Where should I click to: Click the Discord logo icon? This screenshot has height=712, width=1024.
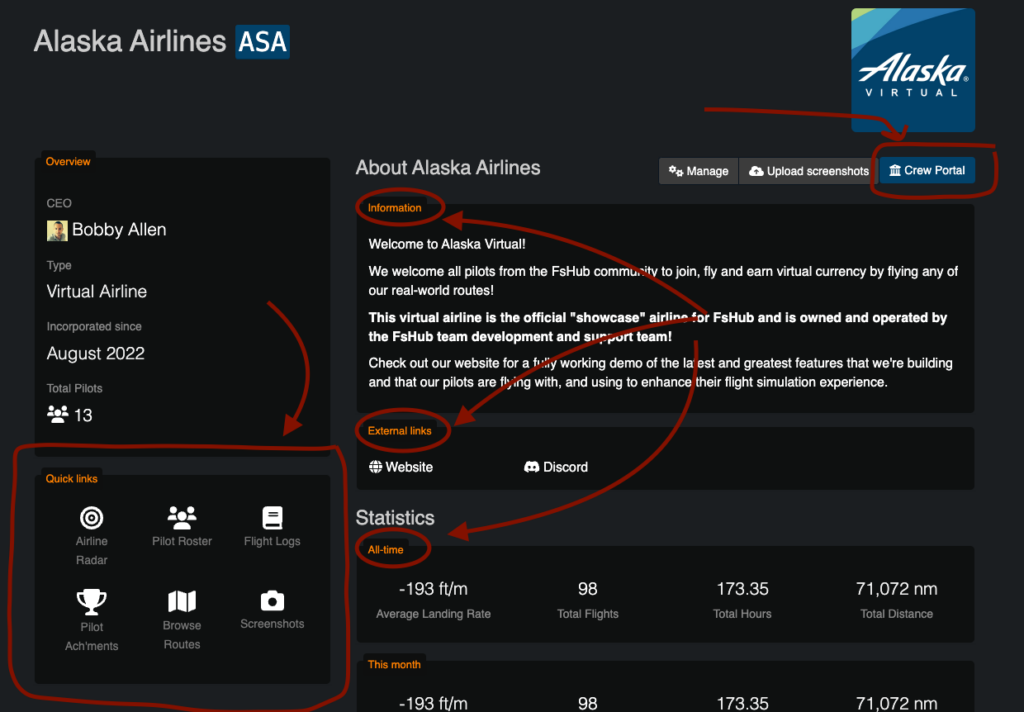tap(532, 467)
